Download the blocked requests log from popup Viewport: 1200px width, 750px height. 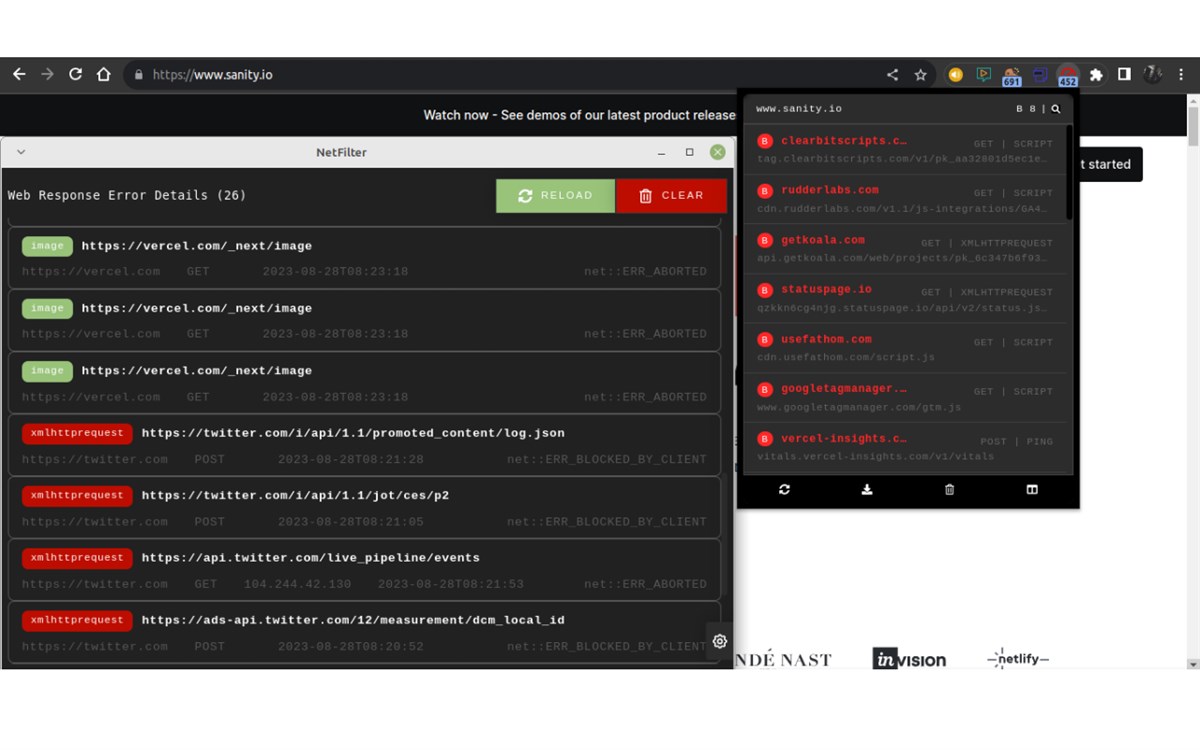coord(866,489)
